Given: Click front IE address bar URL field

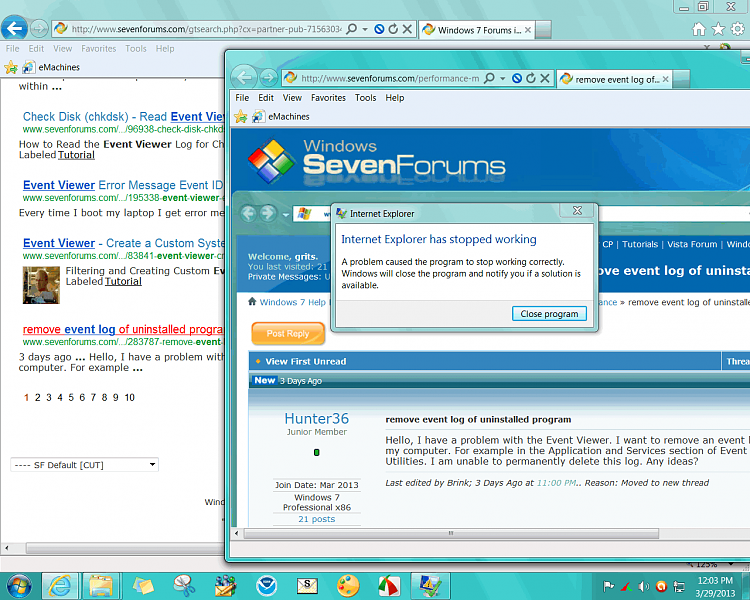Looking at the screenshot, I should 390,78.
